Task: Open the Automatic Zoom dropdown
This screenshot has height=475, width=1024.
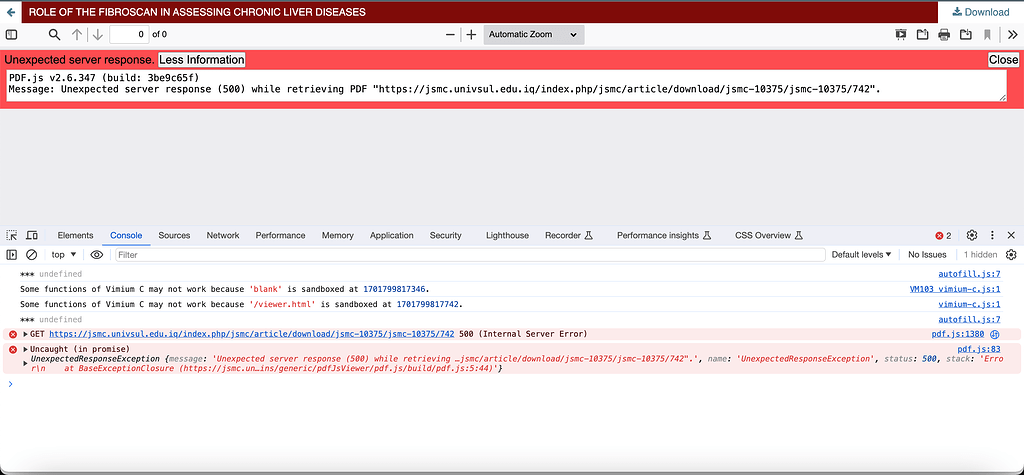Action: pos(534,35)
